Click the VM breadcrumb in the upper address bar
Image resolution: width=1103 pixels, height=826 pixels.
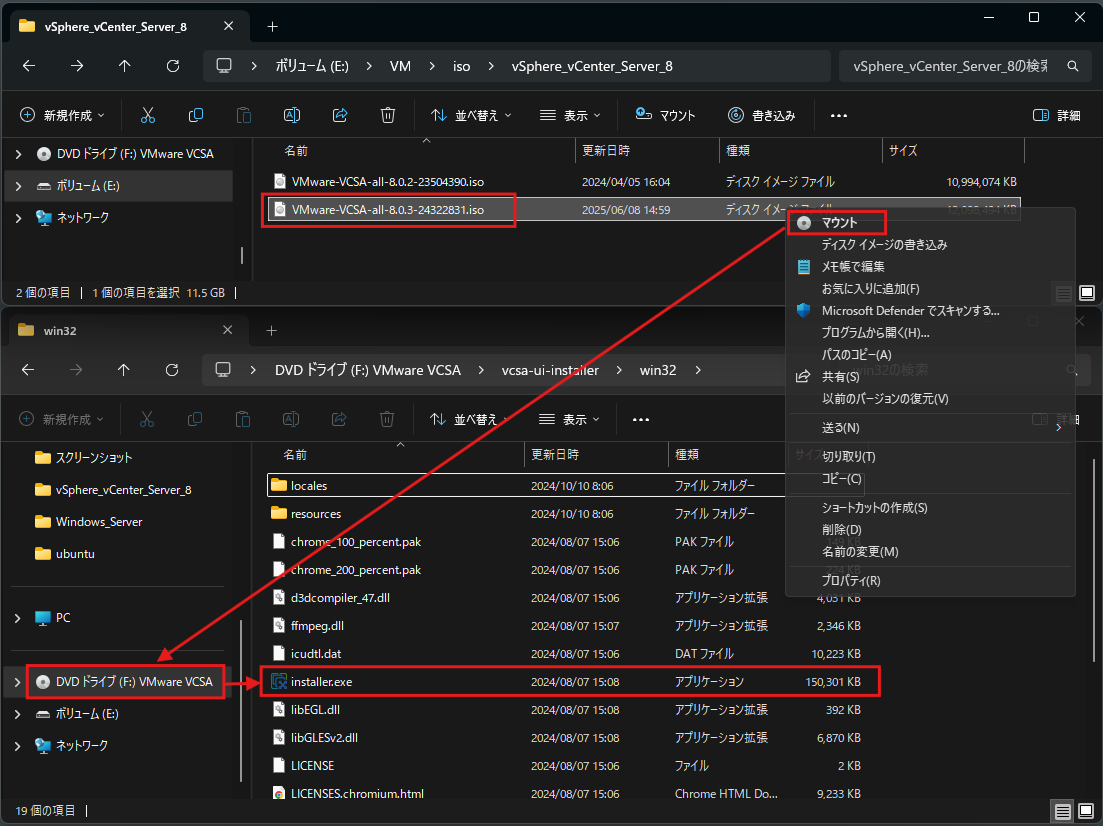400,66
